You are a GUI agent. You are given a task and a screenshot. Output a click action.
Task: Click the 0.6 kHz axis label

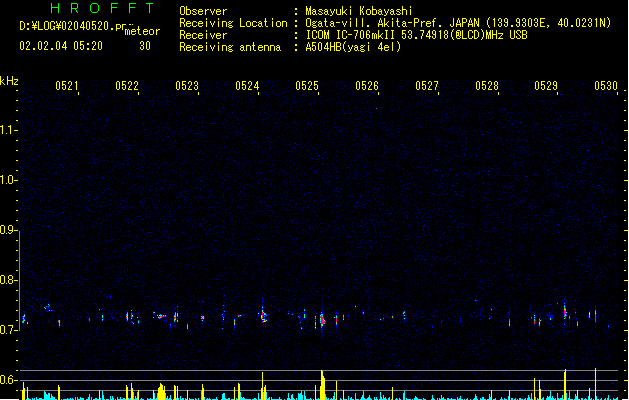8,380
